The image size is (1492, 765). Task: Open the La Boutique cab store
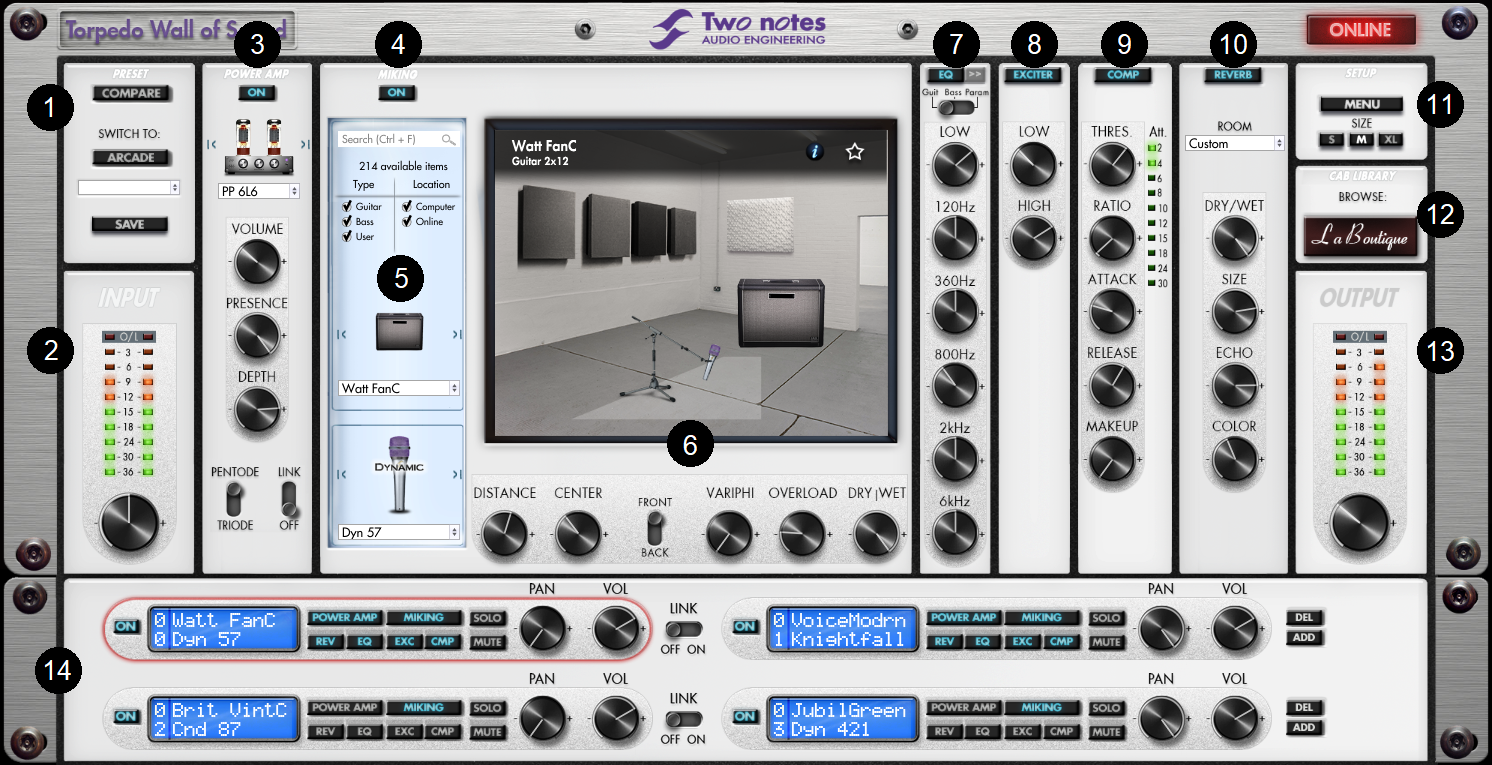(1360, 237)
